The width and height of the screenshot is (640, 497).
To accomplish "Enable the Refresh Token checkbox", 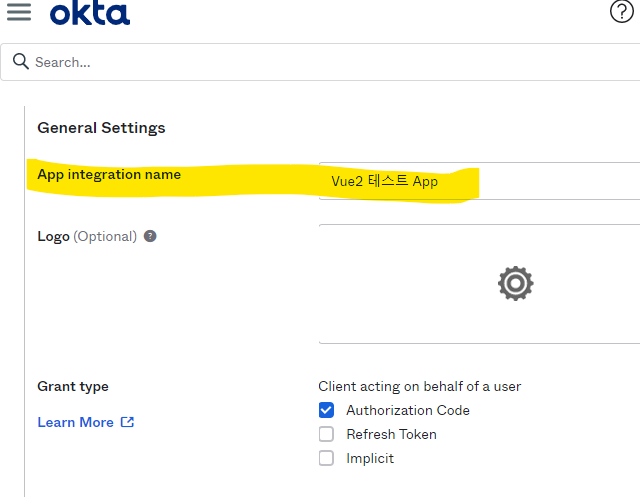I will [x=326, y=434].
